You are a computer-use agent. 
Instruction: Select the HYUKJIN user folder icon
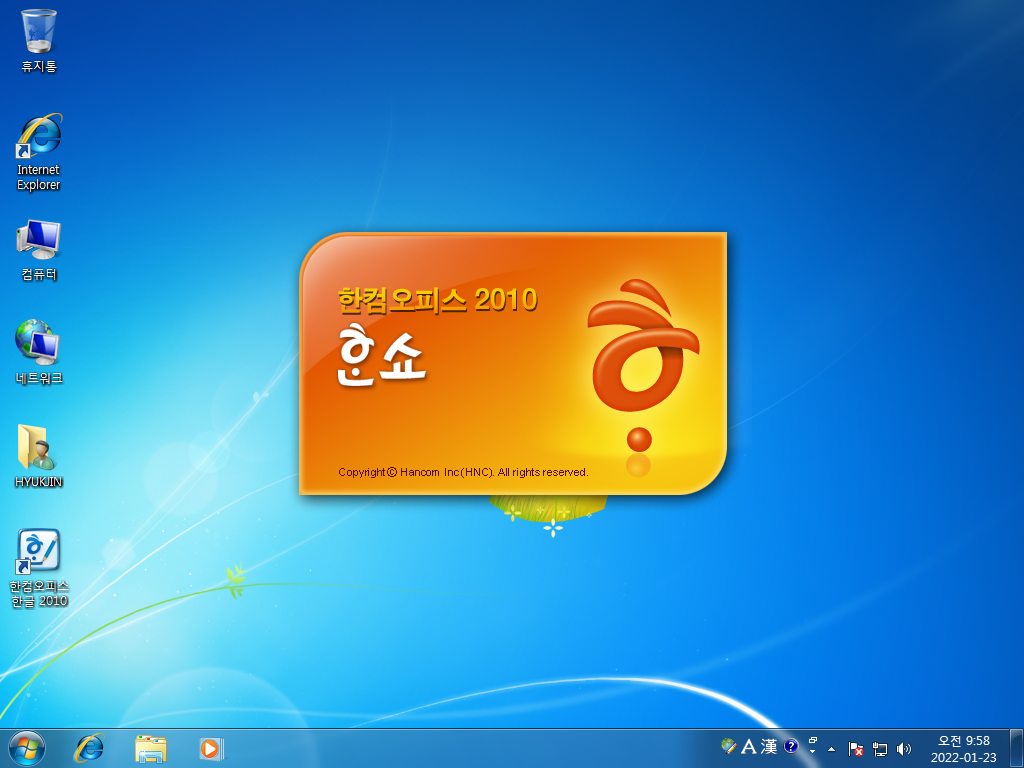pyautogui.click(x=39, y=455)
